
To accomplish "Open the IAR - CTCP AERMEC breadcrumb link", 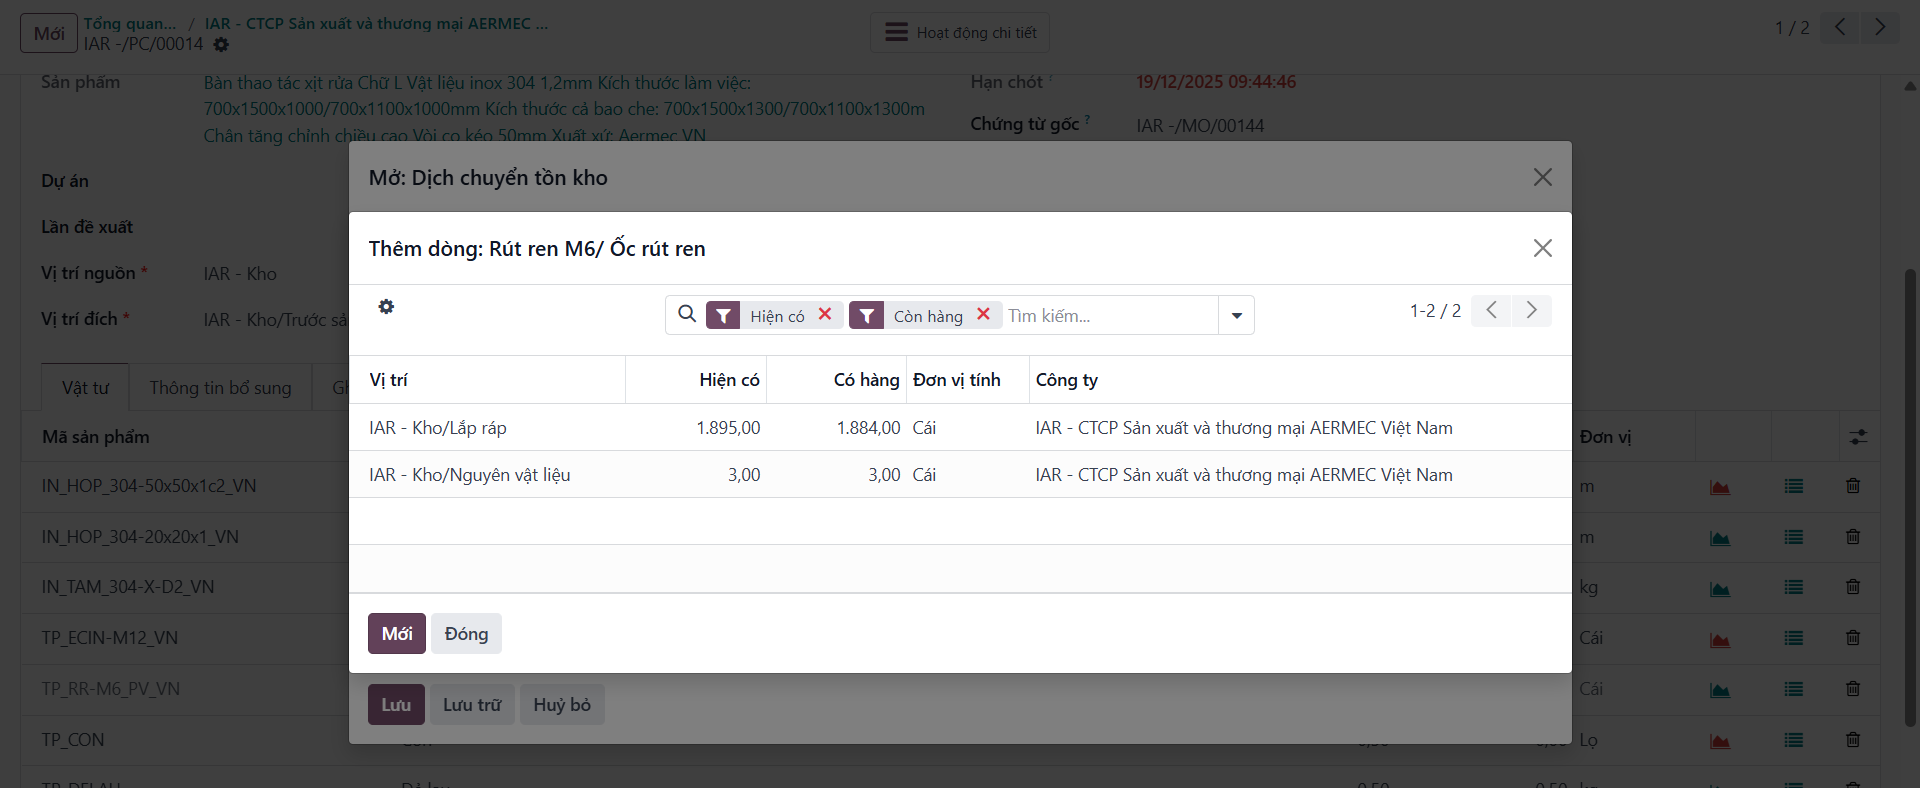I will (376, 23).
